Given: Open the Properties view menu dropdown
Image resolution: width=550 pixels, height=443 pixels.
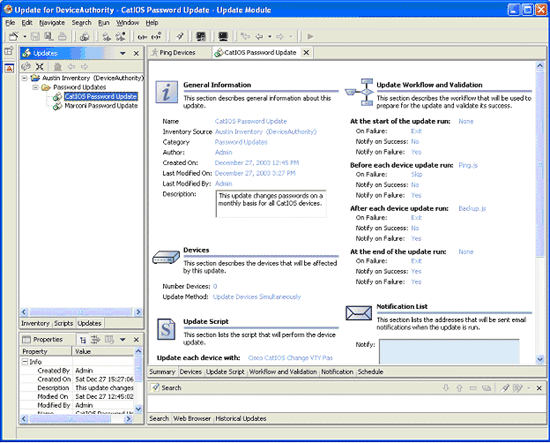Looking at the screenshot, I should pos(122,340).
